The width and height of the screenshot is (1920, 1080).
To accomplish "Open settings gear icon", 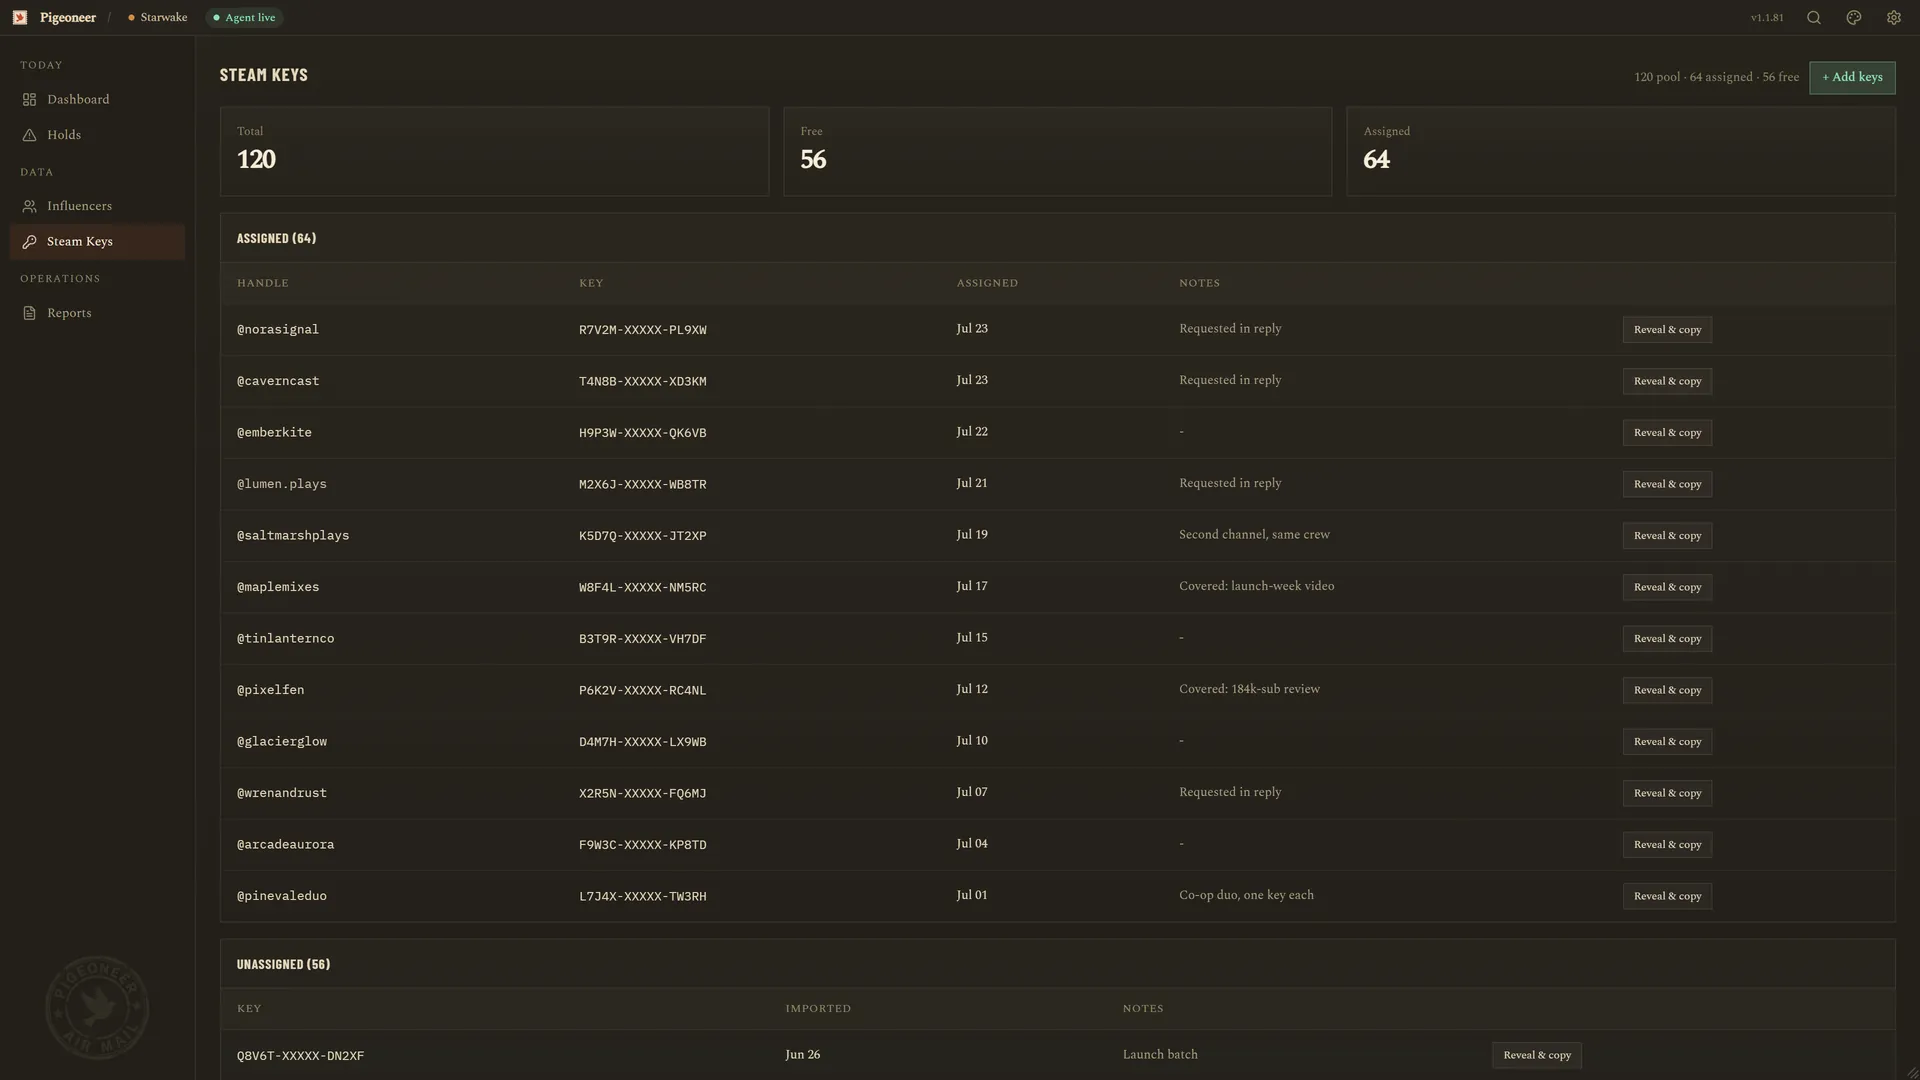I will tap(1893, 18).
